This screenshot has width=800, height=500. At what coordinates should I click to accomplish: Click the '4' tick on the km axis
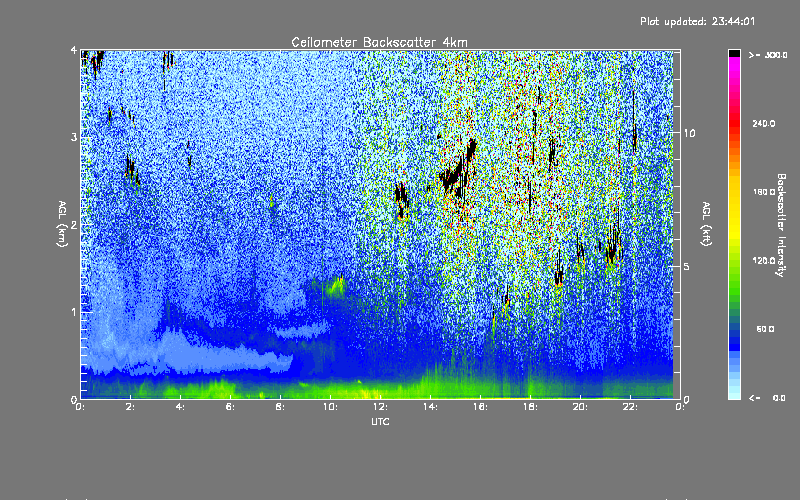pos(74,51)
